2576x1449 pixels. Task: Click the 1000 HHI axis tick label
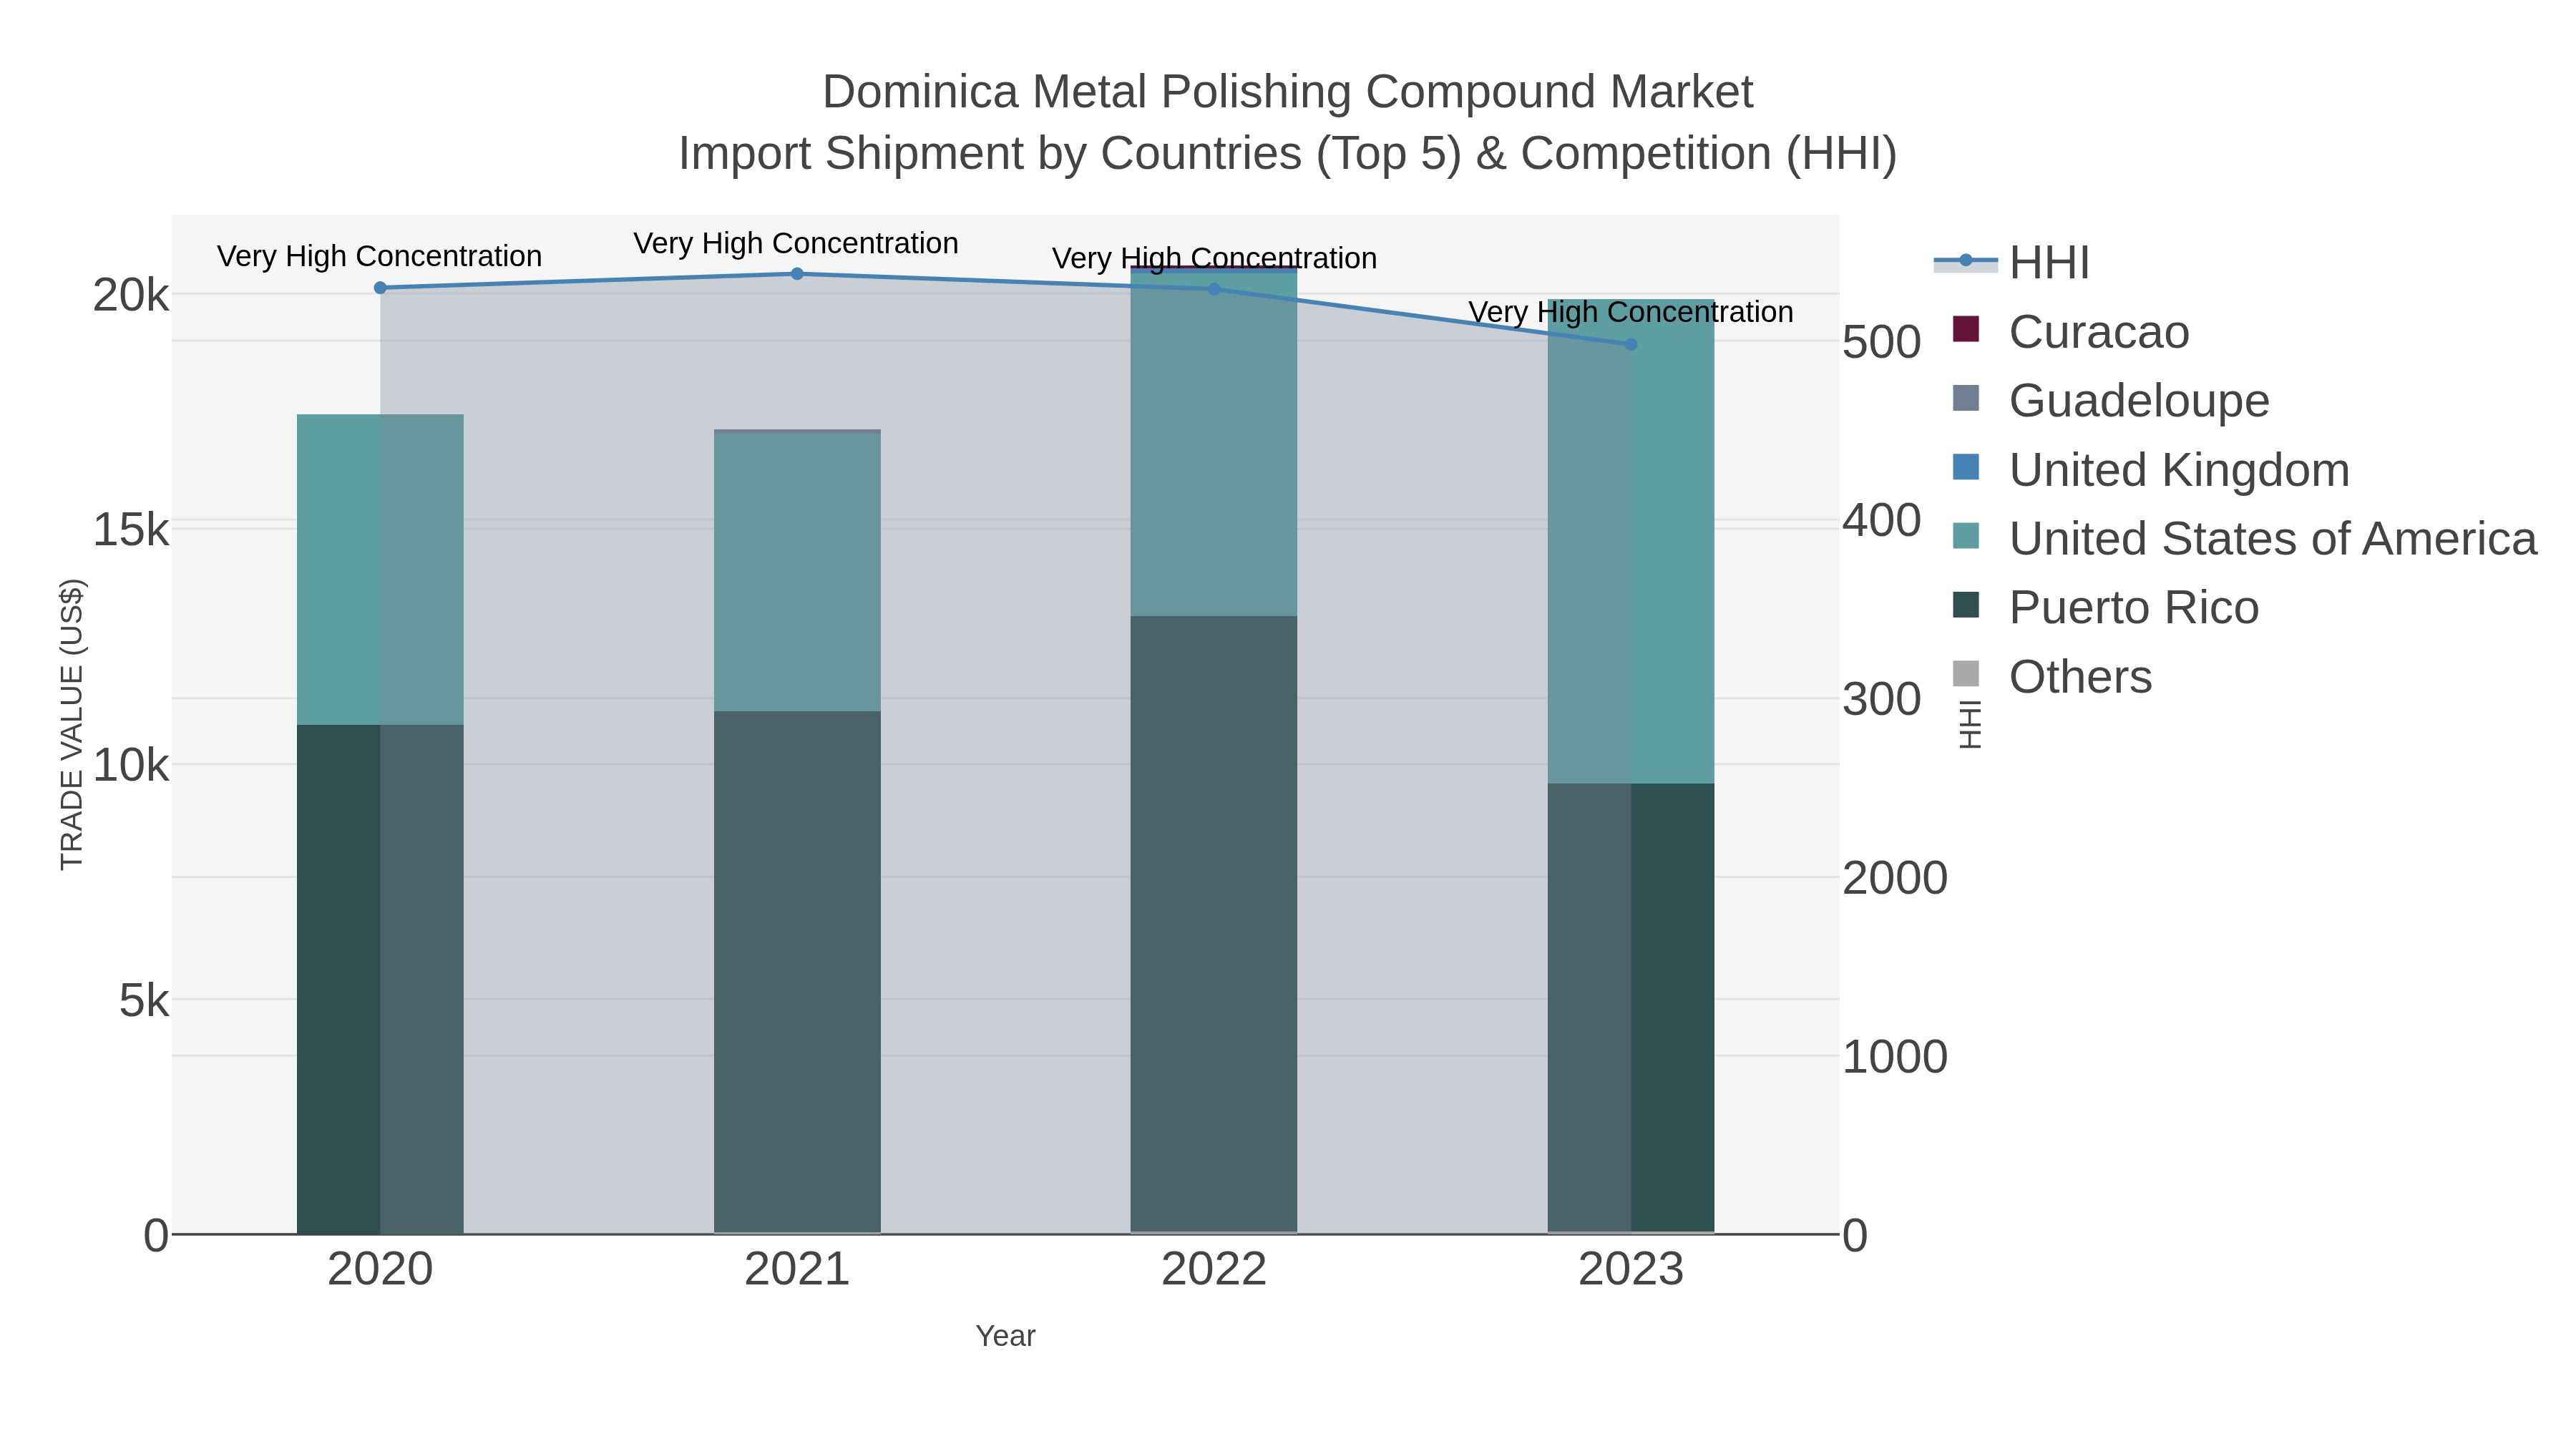1895,1057
